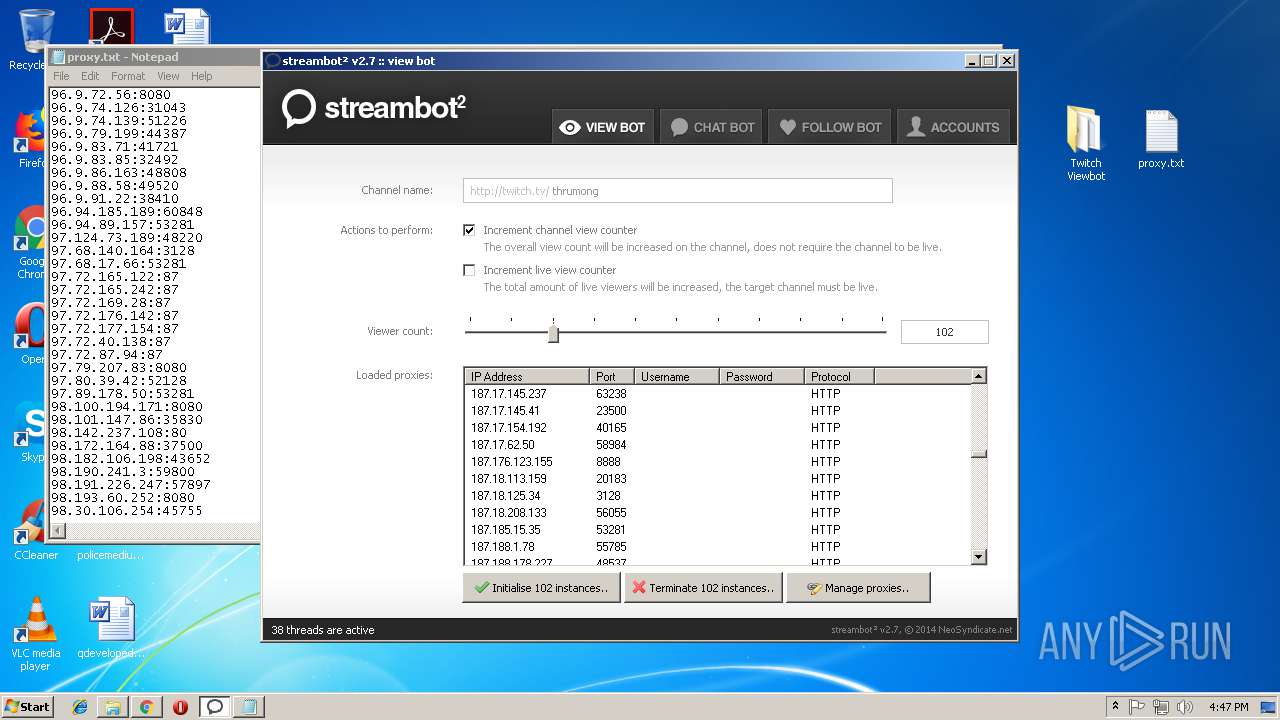Select proxy row 187.17.154.192
Screen dimensions: 1280x720
717,428
